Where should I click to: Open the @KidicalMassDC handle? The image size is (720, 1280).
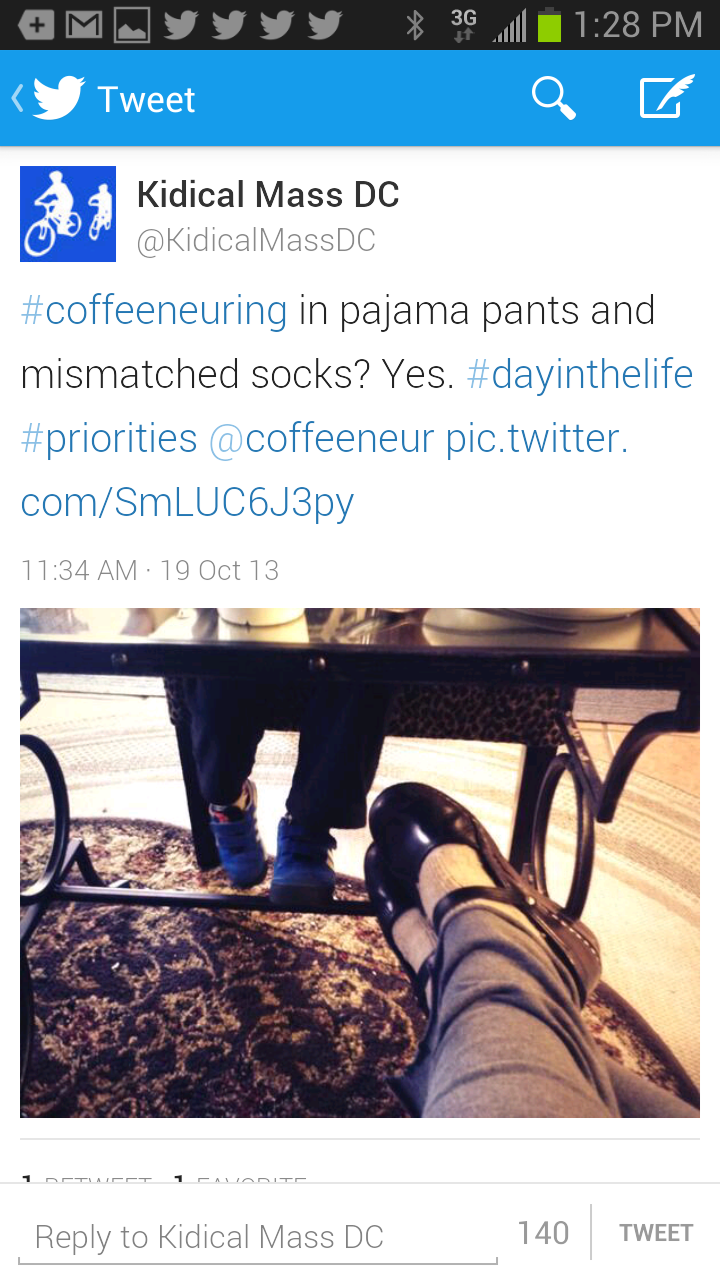pyautogui.click(x=256, y=240)
